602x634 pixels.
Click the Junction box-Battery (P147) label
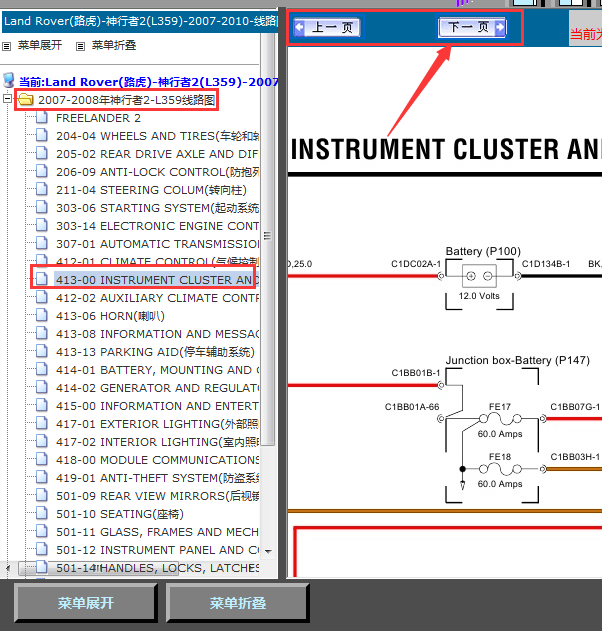[518, 360]
